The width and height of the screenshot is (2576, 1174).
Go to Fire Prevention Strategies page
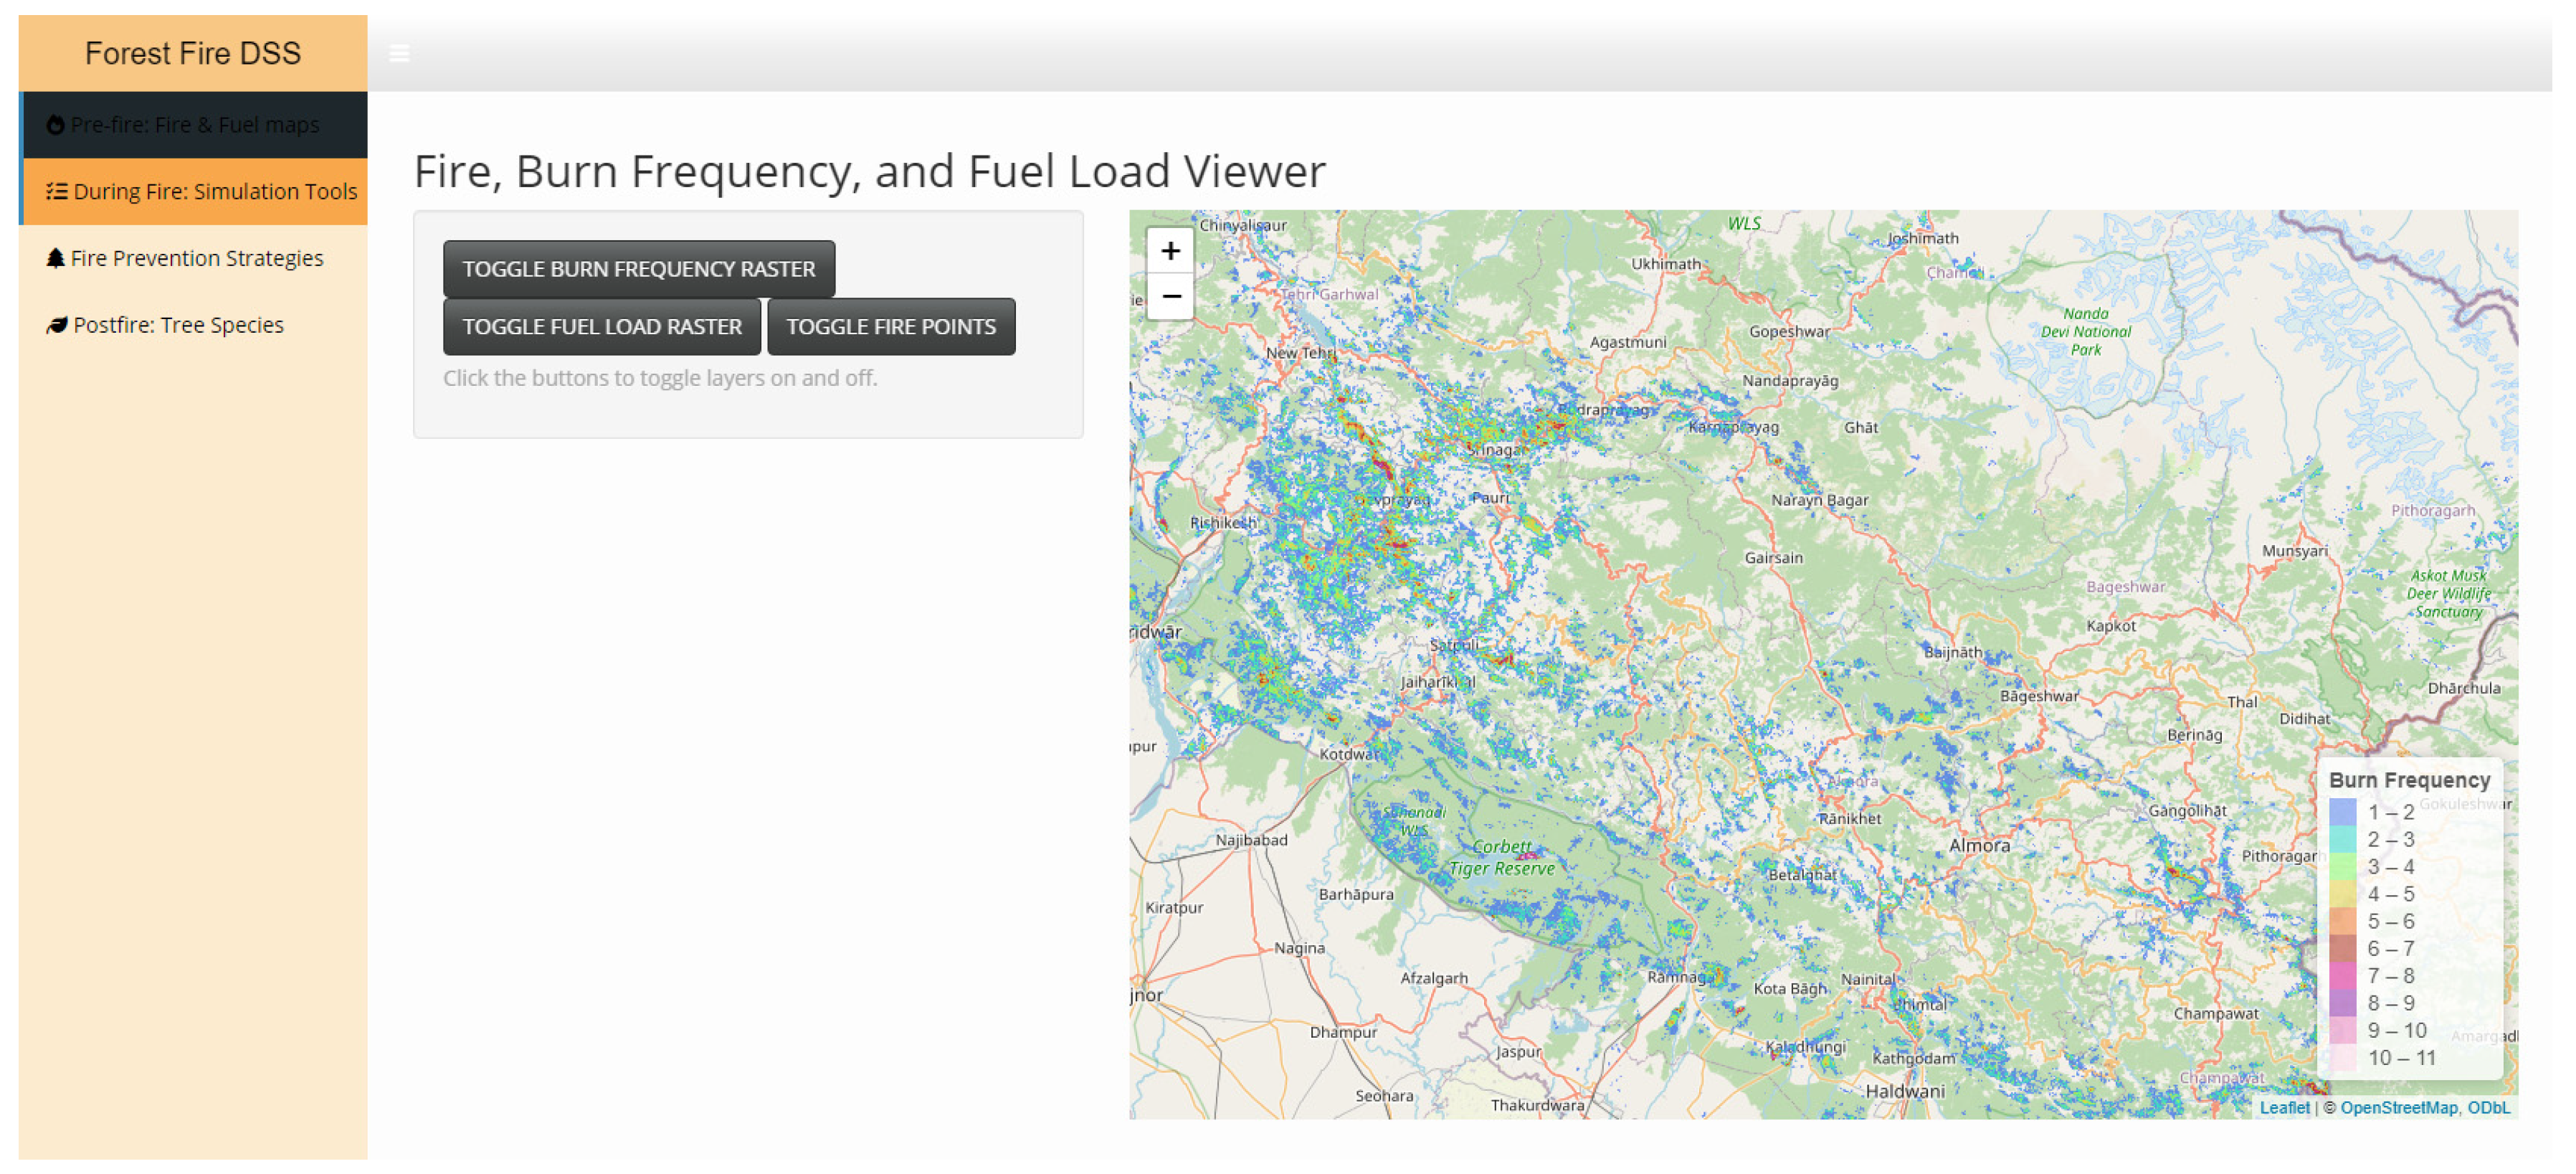point(197,258)
